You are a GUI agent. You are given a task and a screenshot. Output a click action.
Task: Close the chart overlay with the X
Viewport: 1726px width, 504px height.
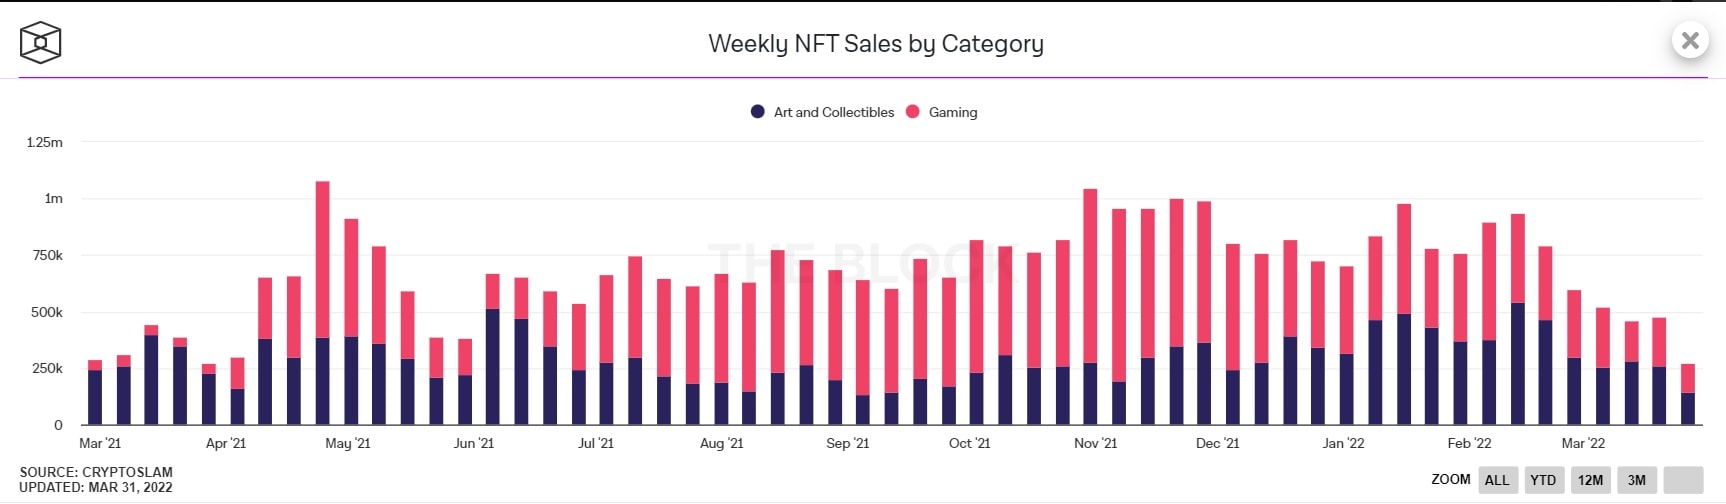1690,40
